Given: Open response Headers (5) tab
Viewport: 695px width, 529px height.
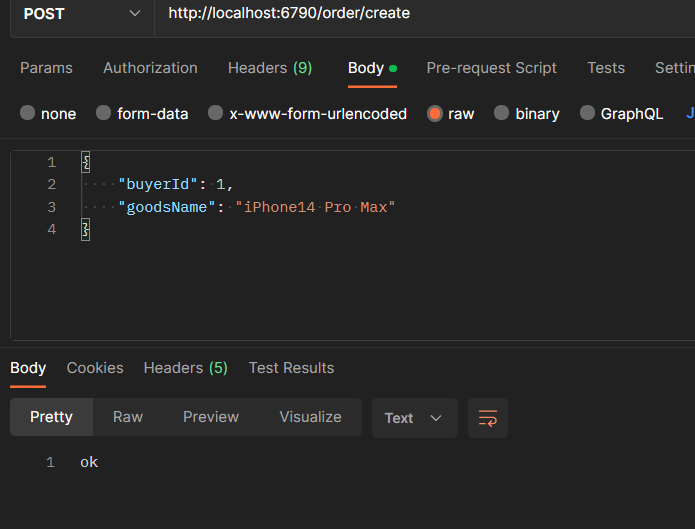Looking at the screenshot, I should point(185,368).
